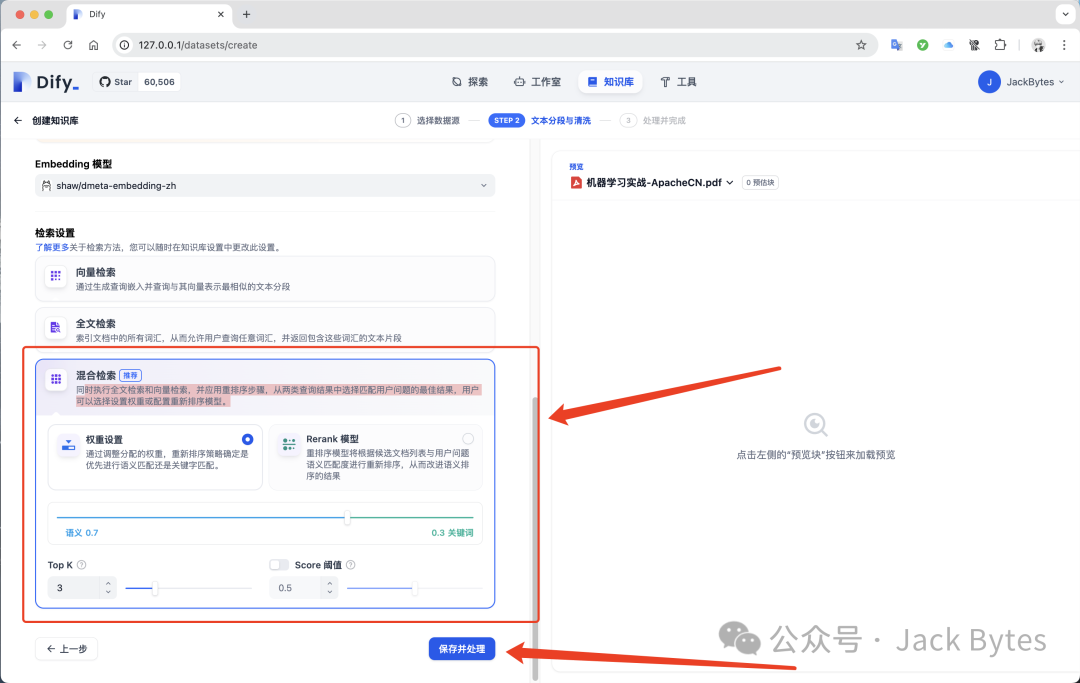The image size is (1080, 683).
Task: Switch to the 工作室 tab
Action: [x=537, y=82]
